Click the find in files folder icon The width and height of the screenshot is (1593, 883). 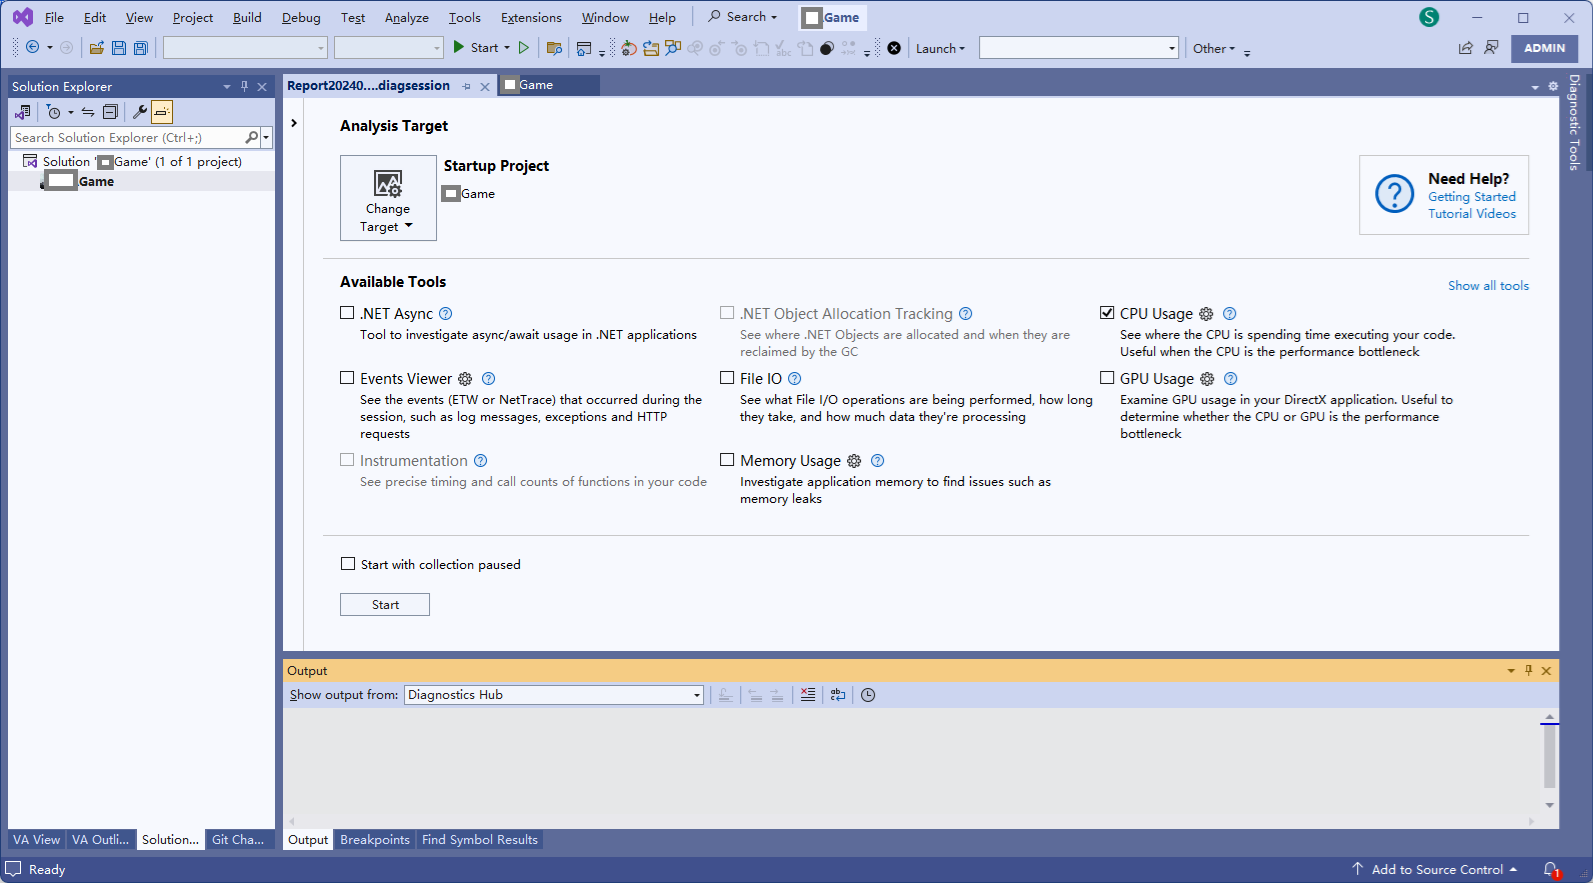pyautogui.click(x=554, y=48)
